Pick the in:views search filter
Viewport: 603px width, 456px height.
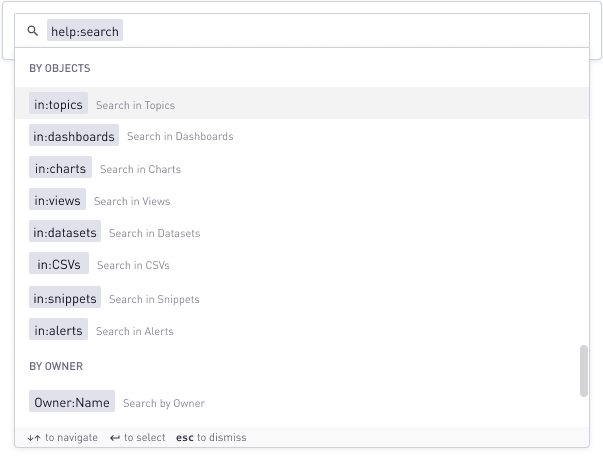pos(57,199)
